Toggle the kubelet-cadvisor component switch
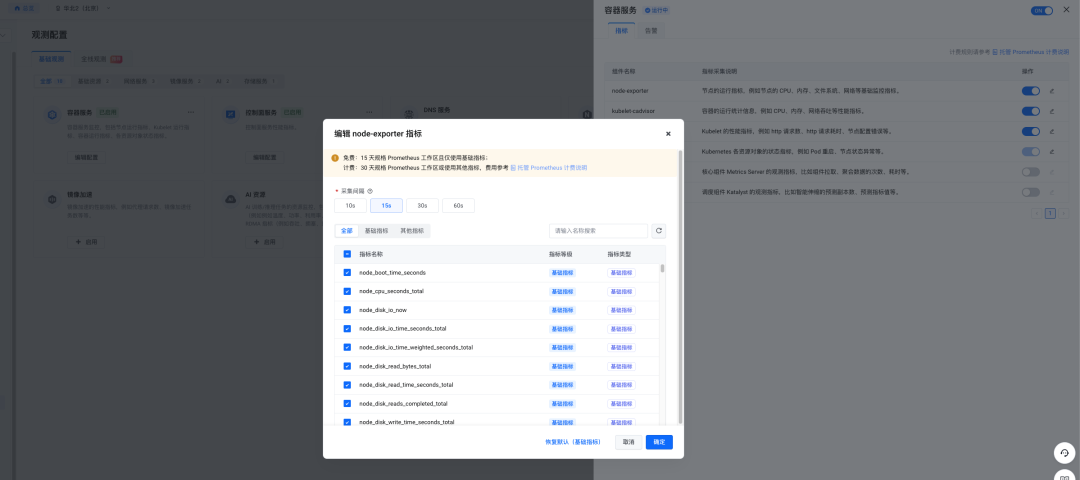 (1030, 111)
